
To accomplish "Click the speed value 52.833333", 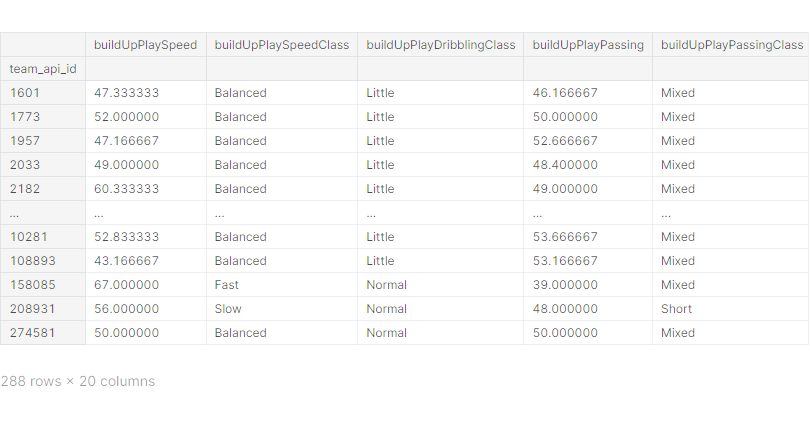I will [127, 237].
